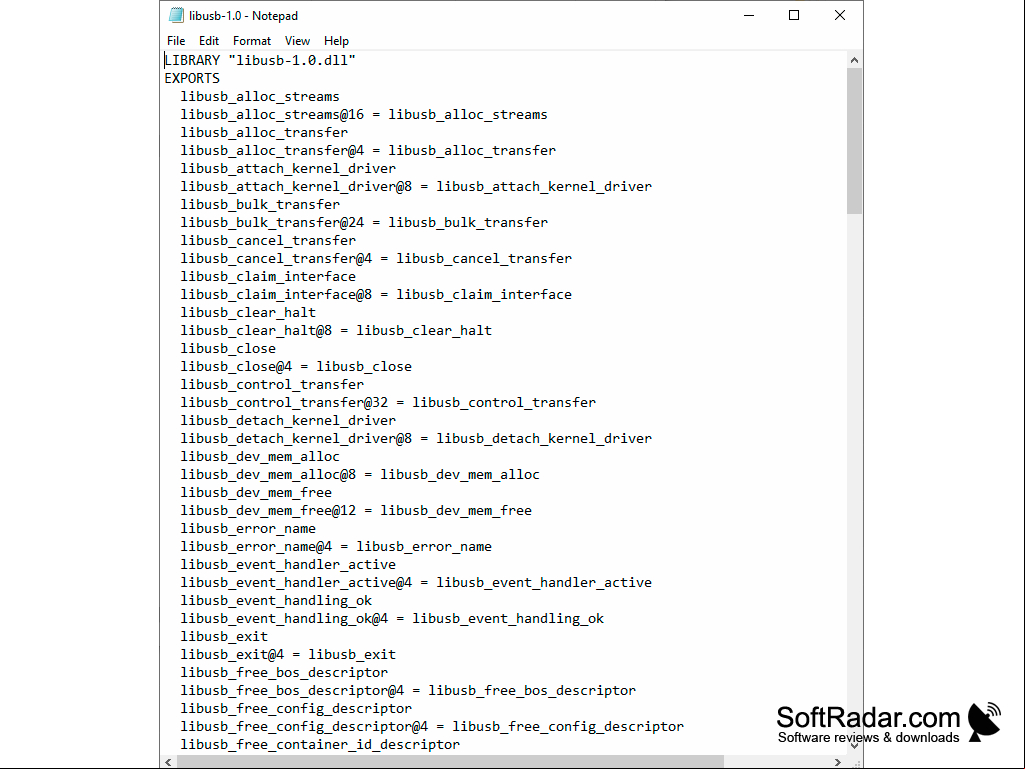Click the line starting "libusb_dev_mem_free@12"

pos(356,510)
